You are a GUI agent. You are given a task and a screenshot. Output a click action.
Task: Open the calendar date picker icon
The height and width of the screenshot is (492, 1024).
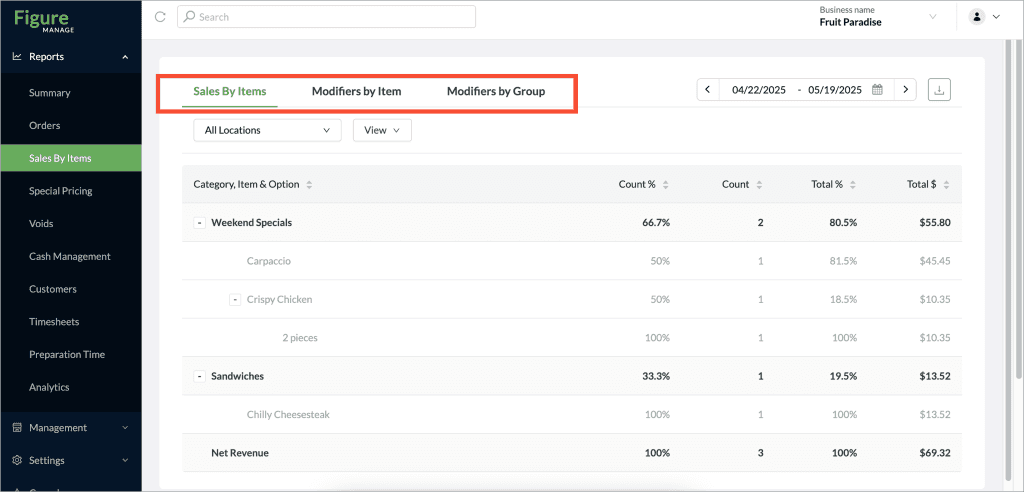pyautogui.click(x=878, y=90)
